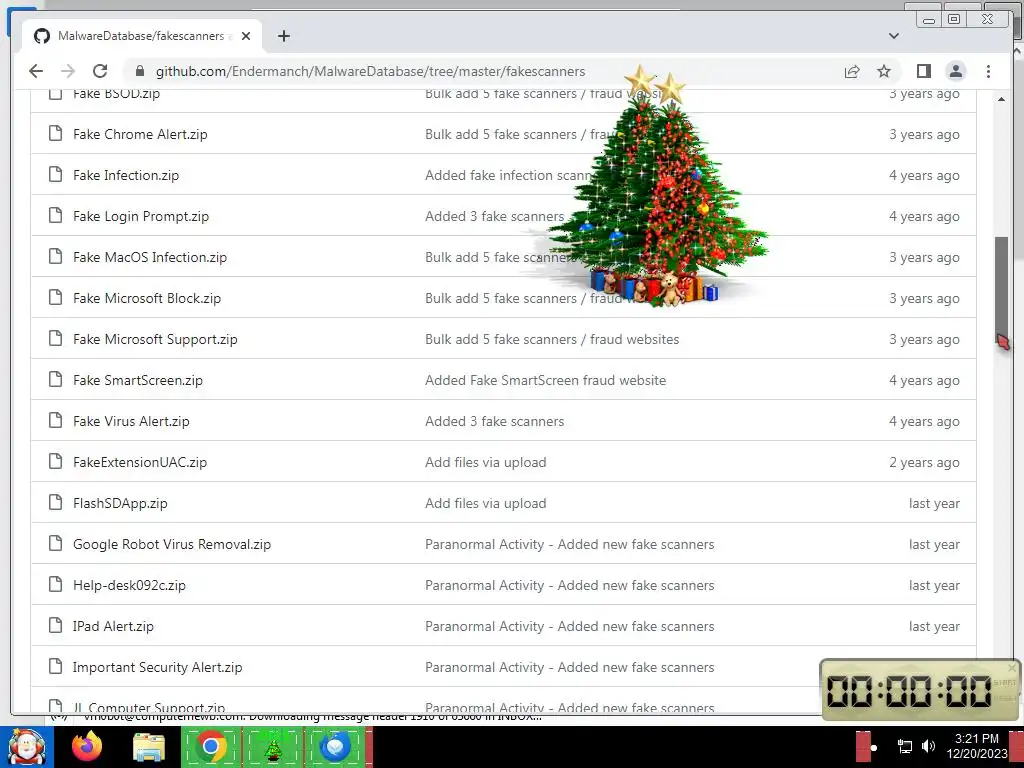Open Christmas tree app in taskbar
The width and height of the screenshot is (1024, 768).
(273, 746)
